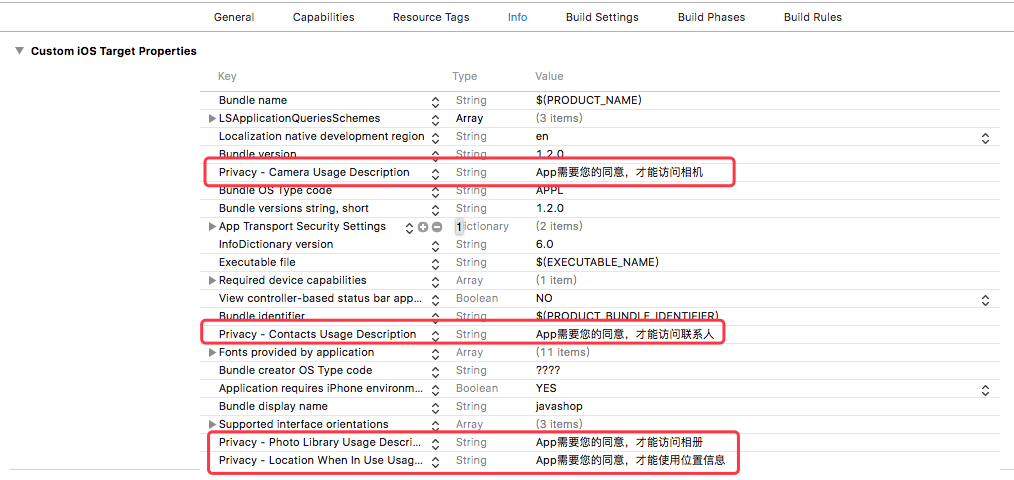The height and width of the screenshot is (480, 1014).
Task: Select the Build Phases tab
Action: tap(711, 17)
